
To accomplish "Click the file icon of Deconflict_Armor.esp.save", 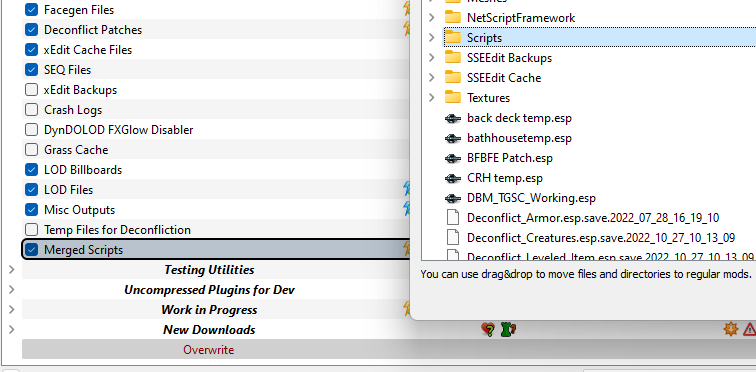I will tap(453, 218).
